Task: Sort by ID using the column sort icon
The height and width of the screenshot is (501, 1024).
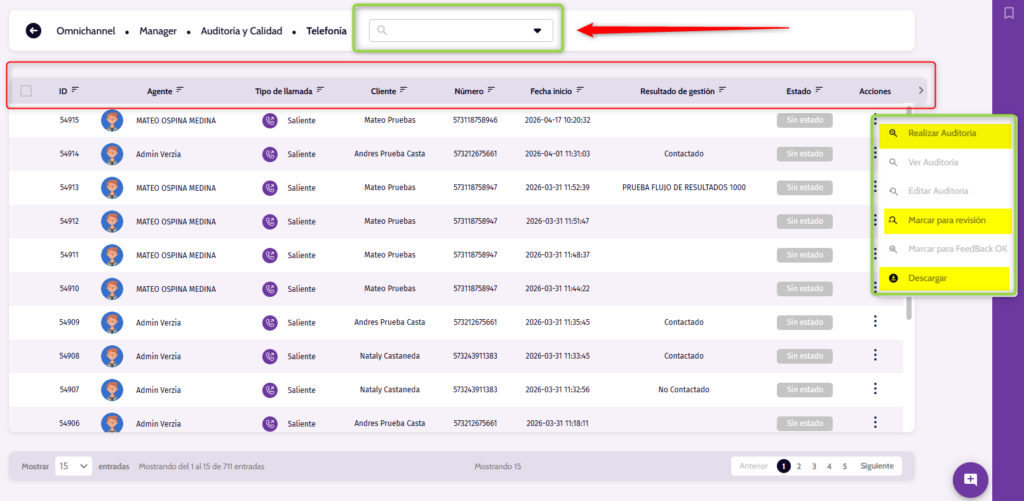Action: click(75, 90)
